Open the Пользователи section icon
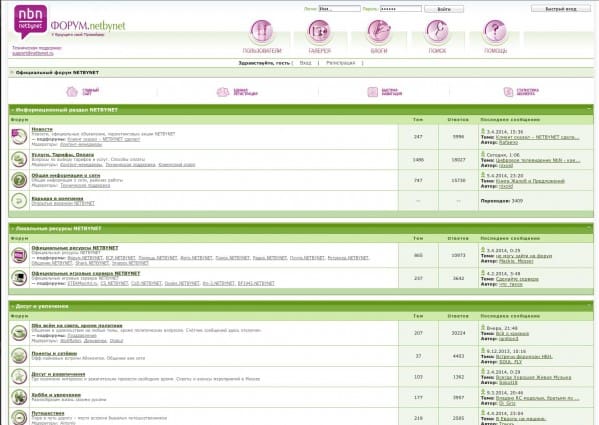This screenshot has height=425, width=599. (262, 32)
